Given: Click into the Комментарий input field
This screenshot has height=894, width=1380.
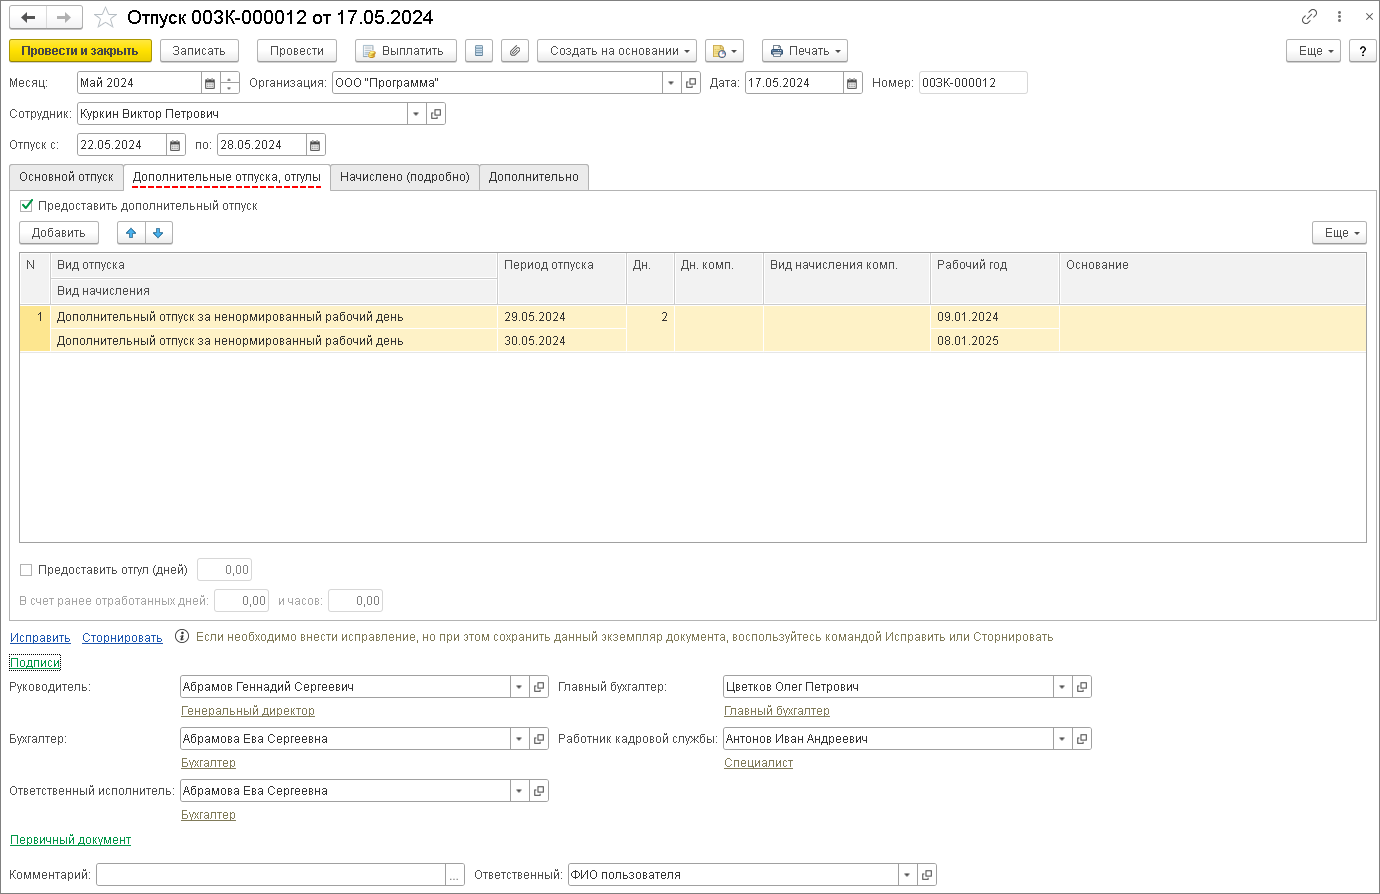Looking at the screenshot, I should [271, 875].
